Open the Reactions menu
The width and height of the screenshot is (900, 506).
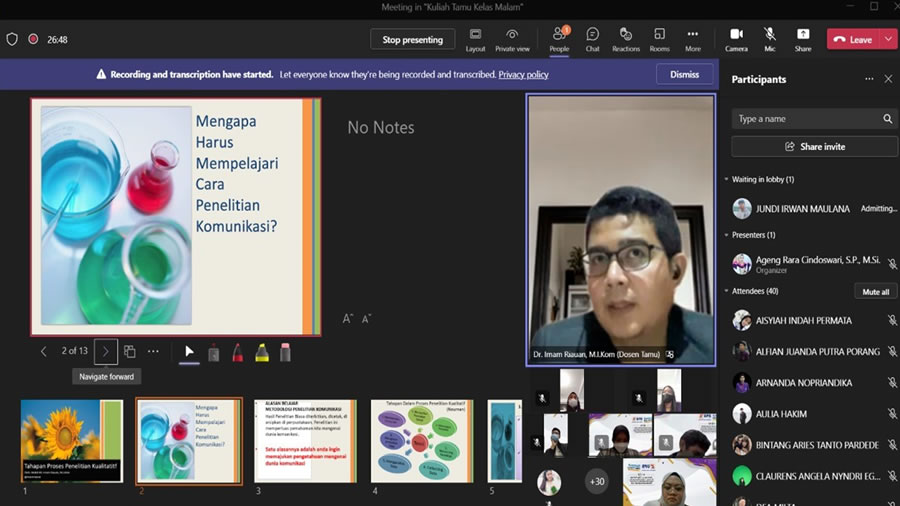626,39
